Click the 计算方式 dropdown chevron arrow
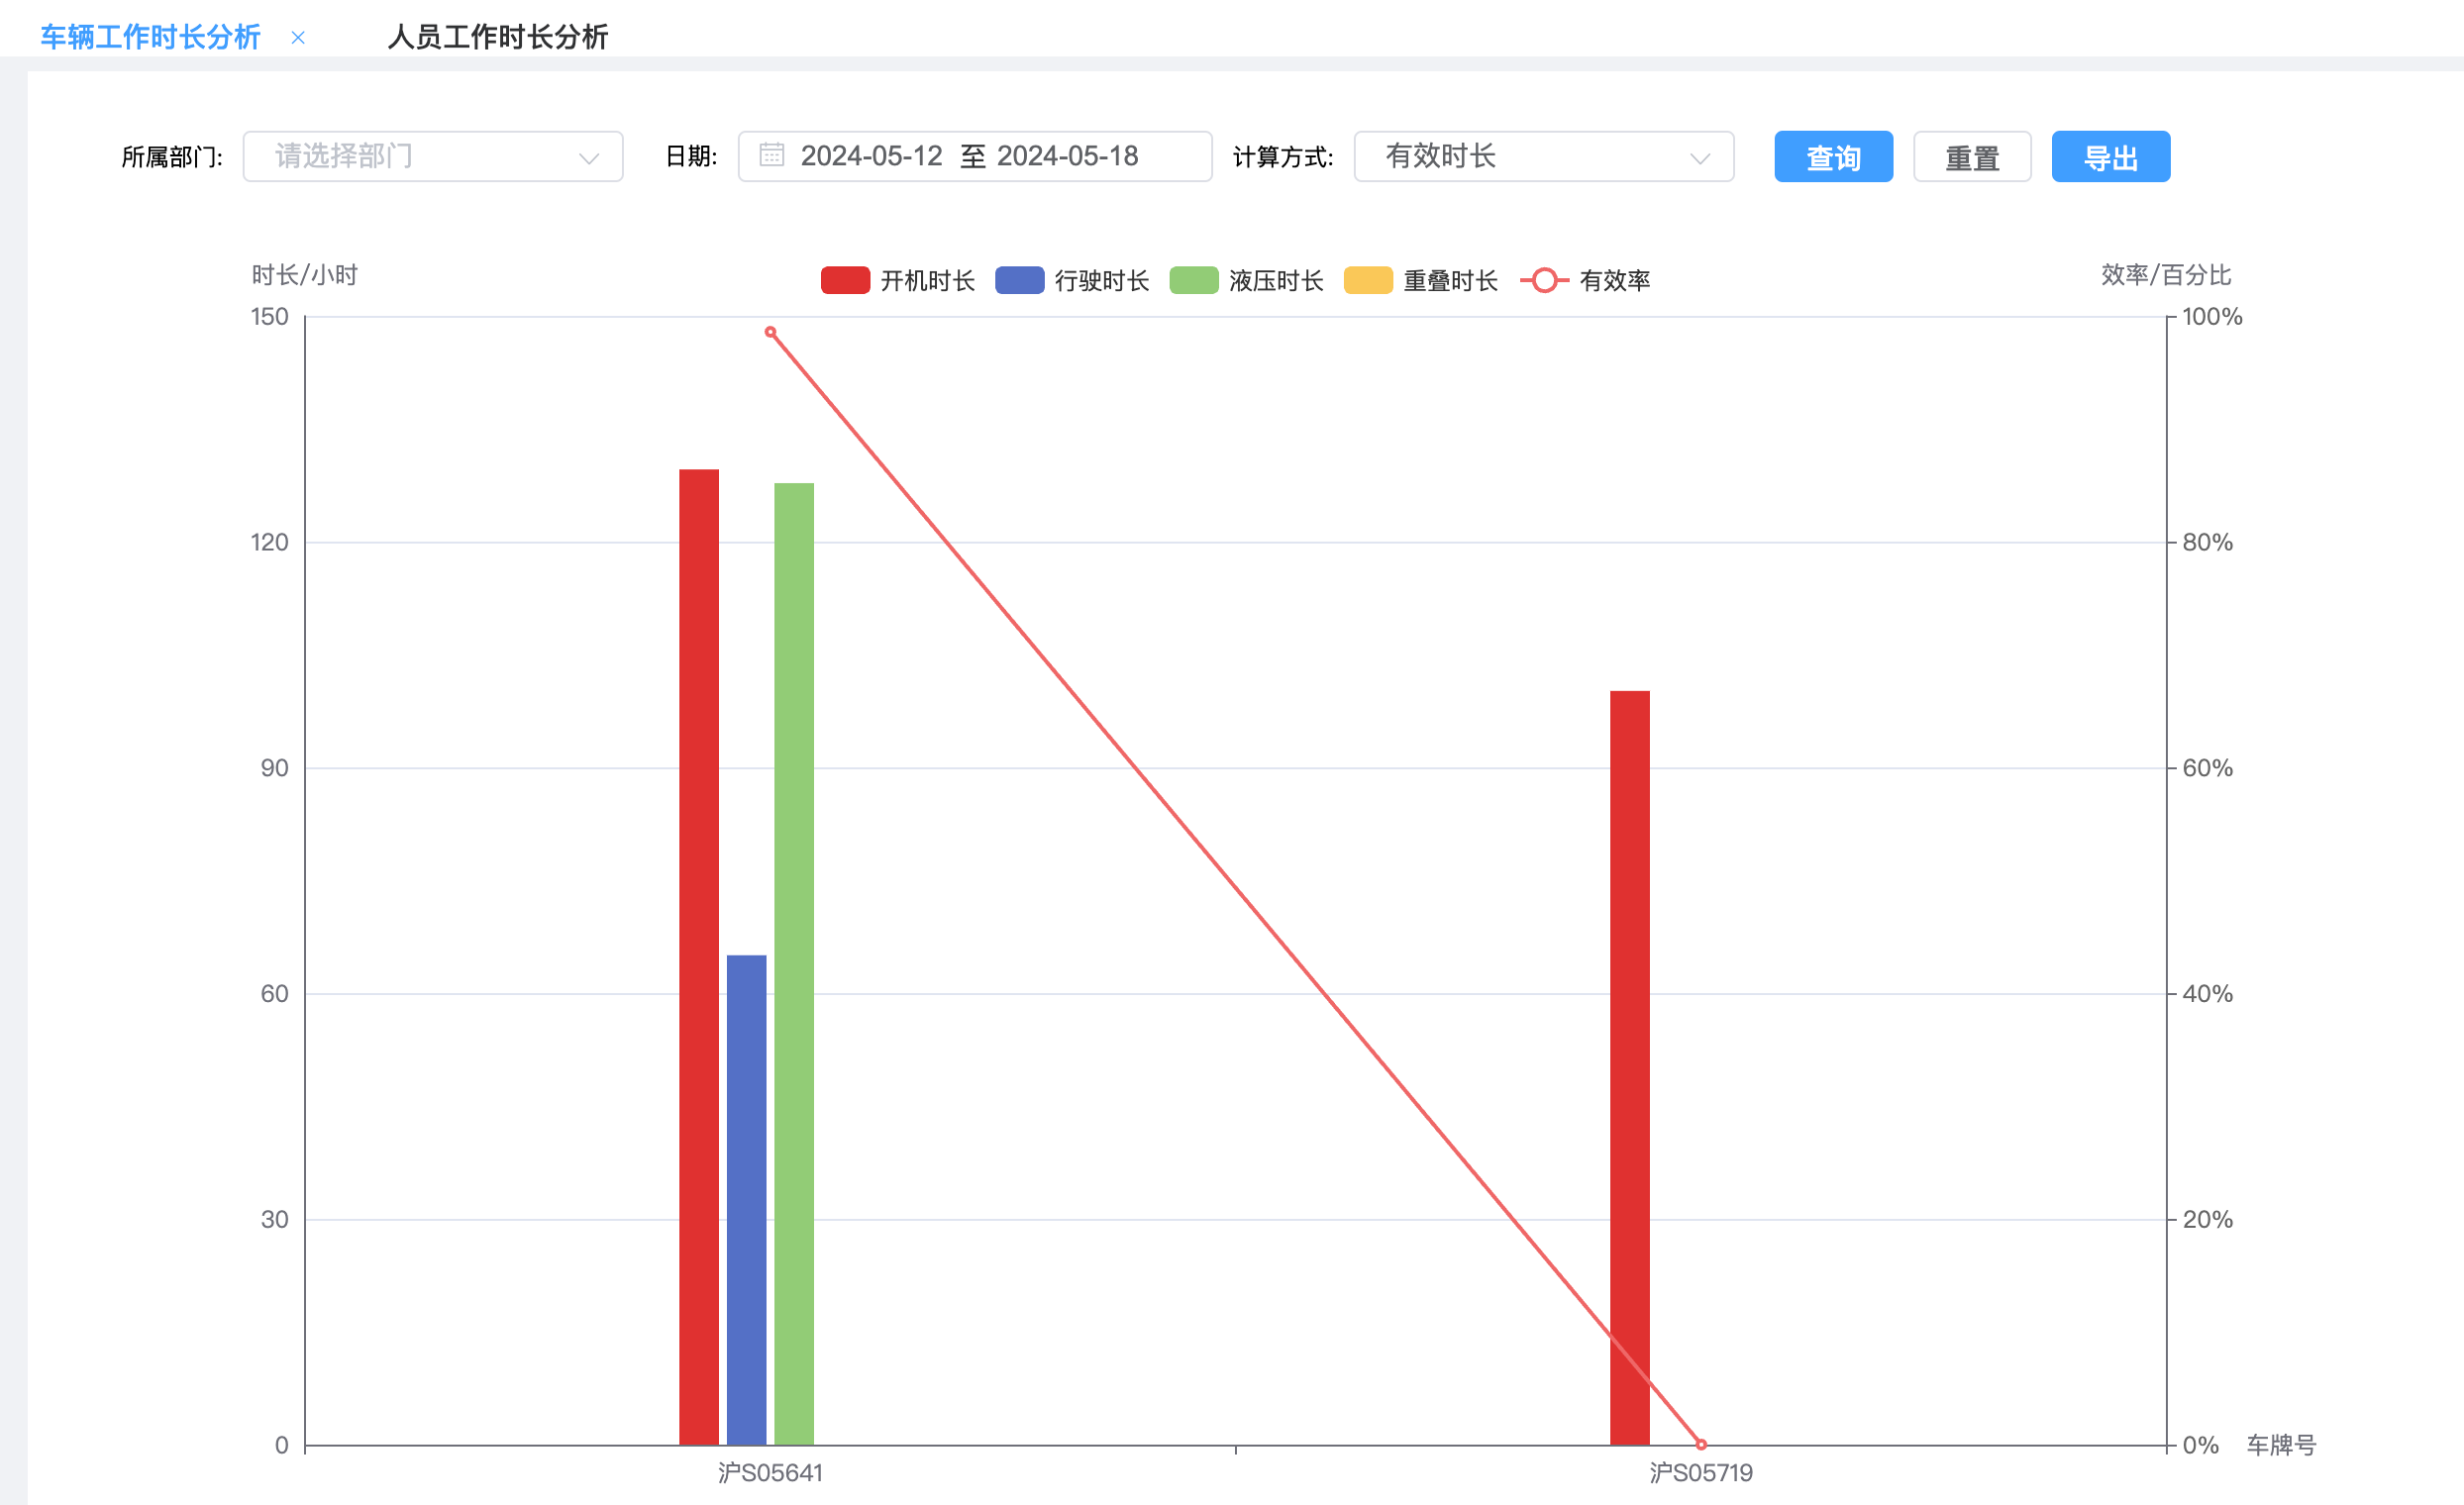The image size is (2464, 1505). click(x=1699, y=158)
